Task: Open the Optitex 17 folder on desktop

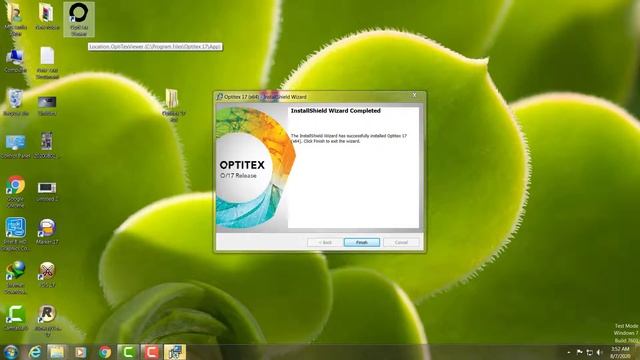Action: [173, 105]
